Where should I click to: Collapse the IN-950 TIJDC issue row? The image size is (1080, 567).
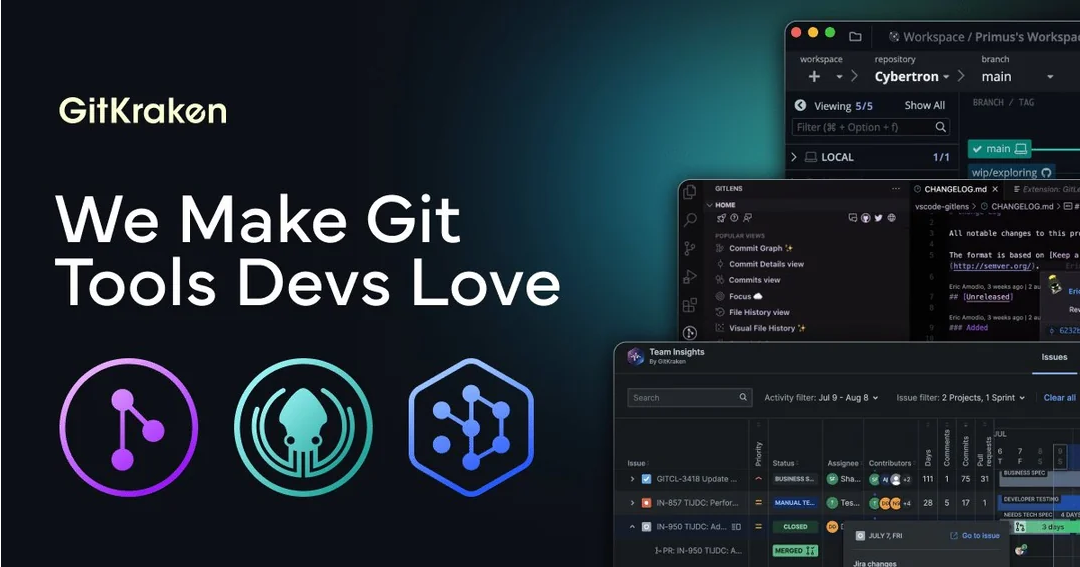[632, 526]
